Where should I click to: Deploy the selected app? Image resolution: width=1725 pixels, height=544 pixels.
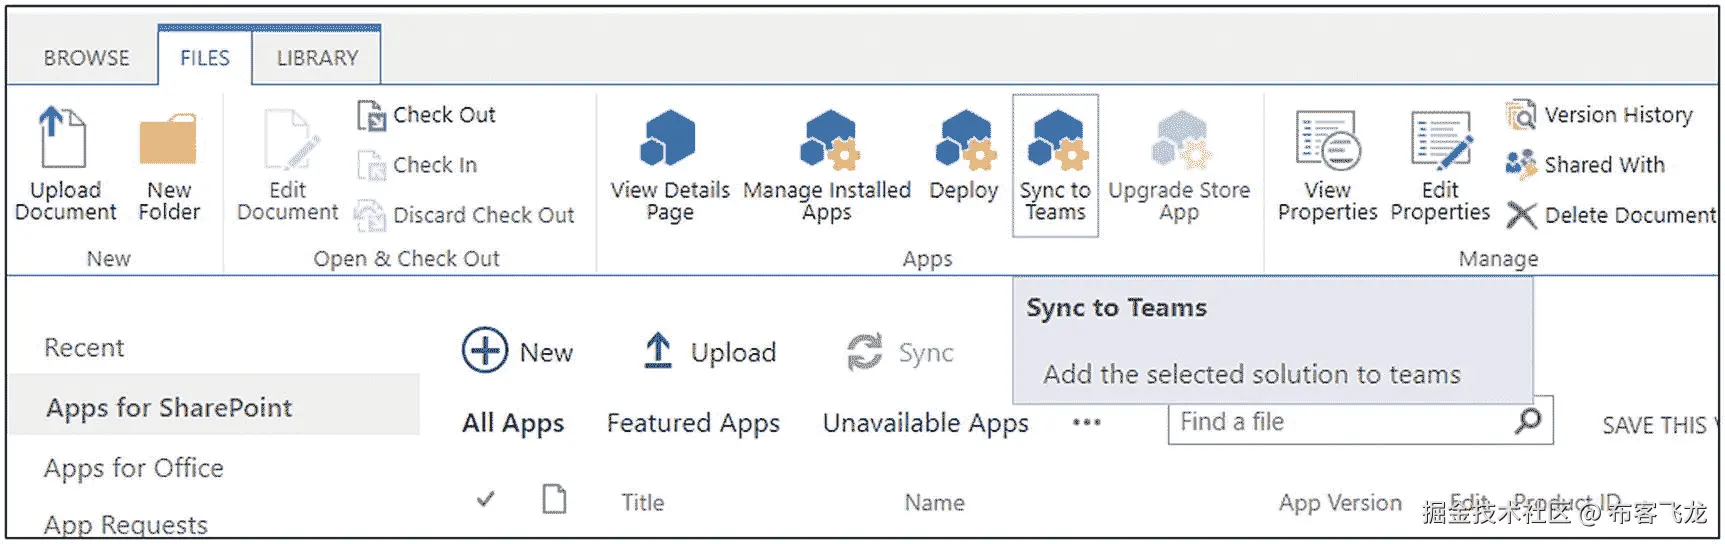pyautogui.click(x=964, y=140)
